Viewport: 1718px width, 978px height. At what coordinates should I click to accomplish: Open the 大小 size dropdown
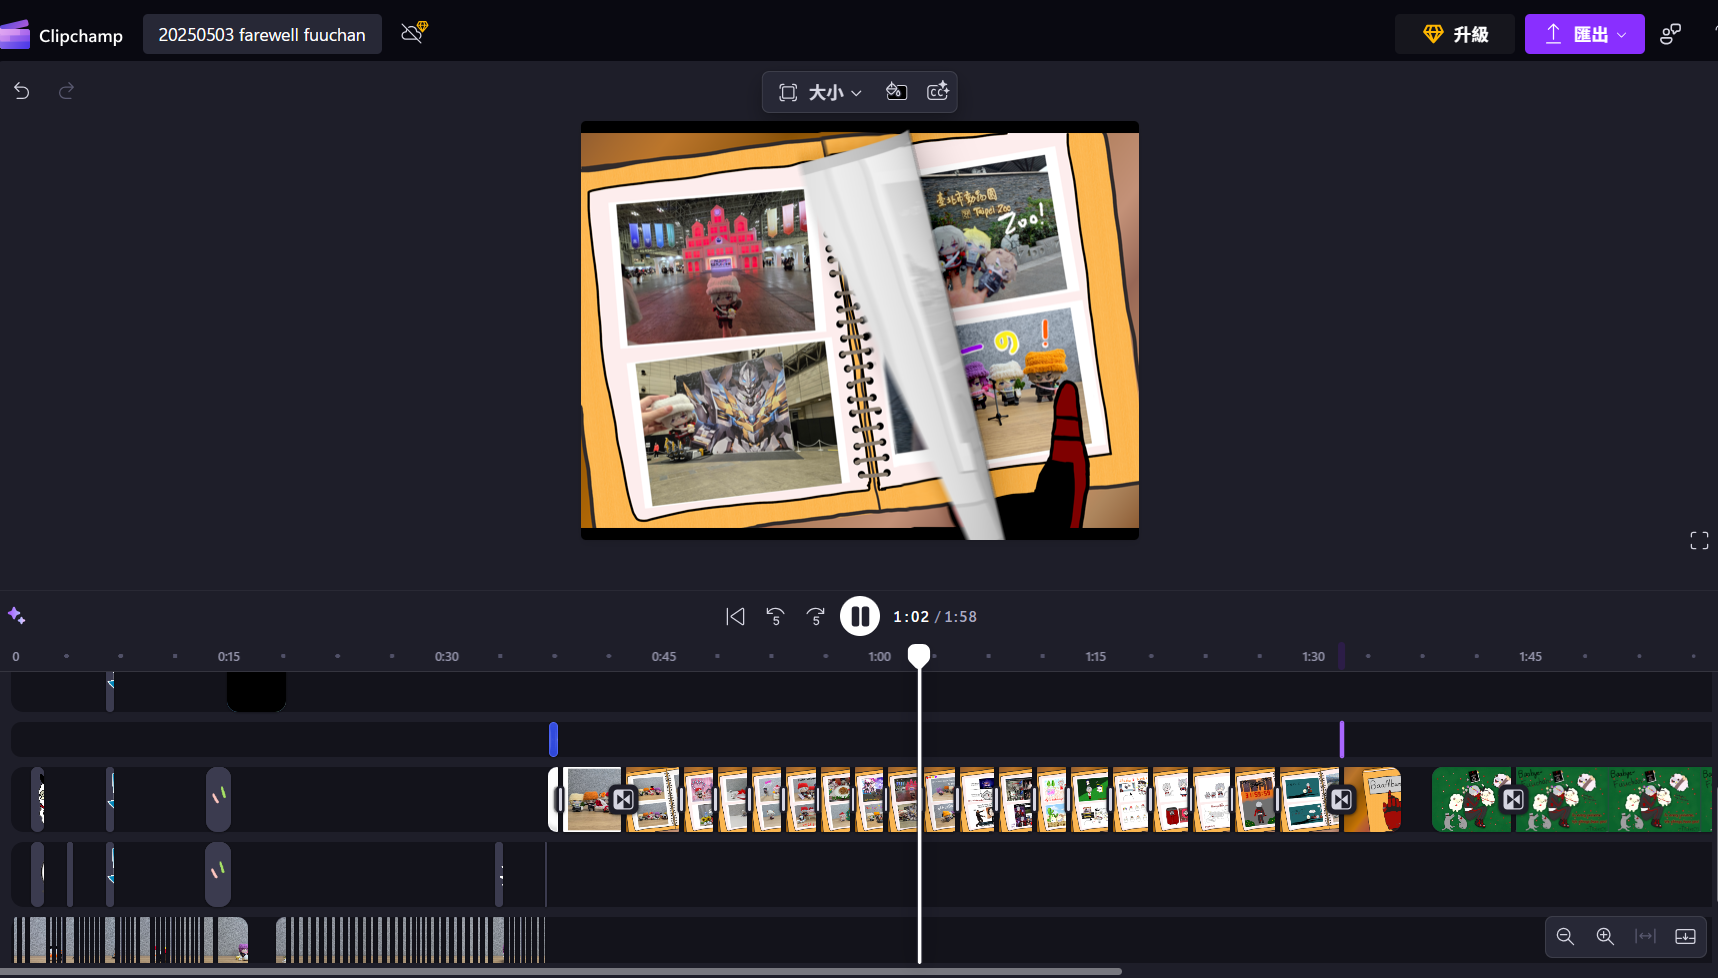820,92
